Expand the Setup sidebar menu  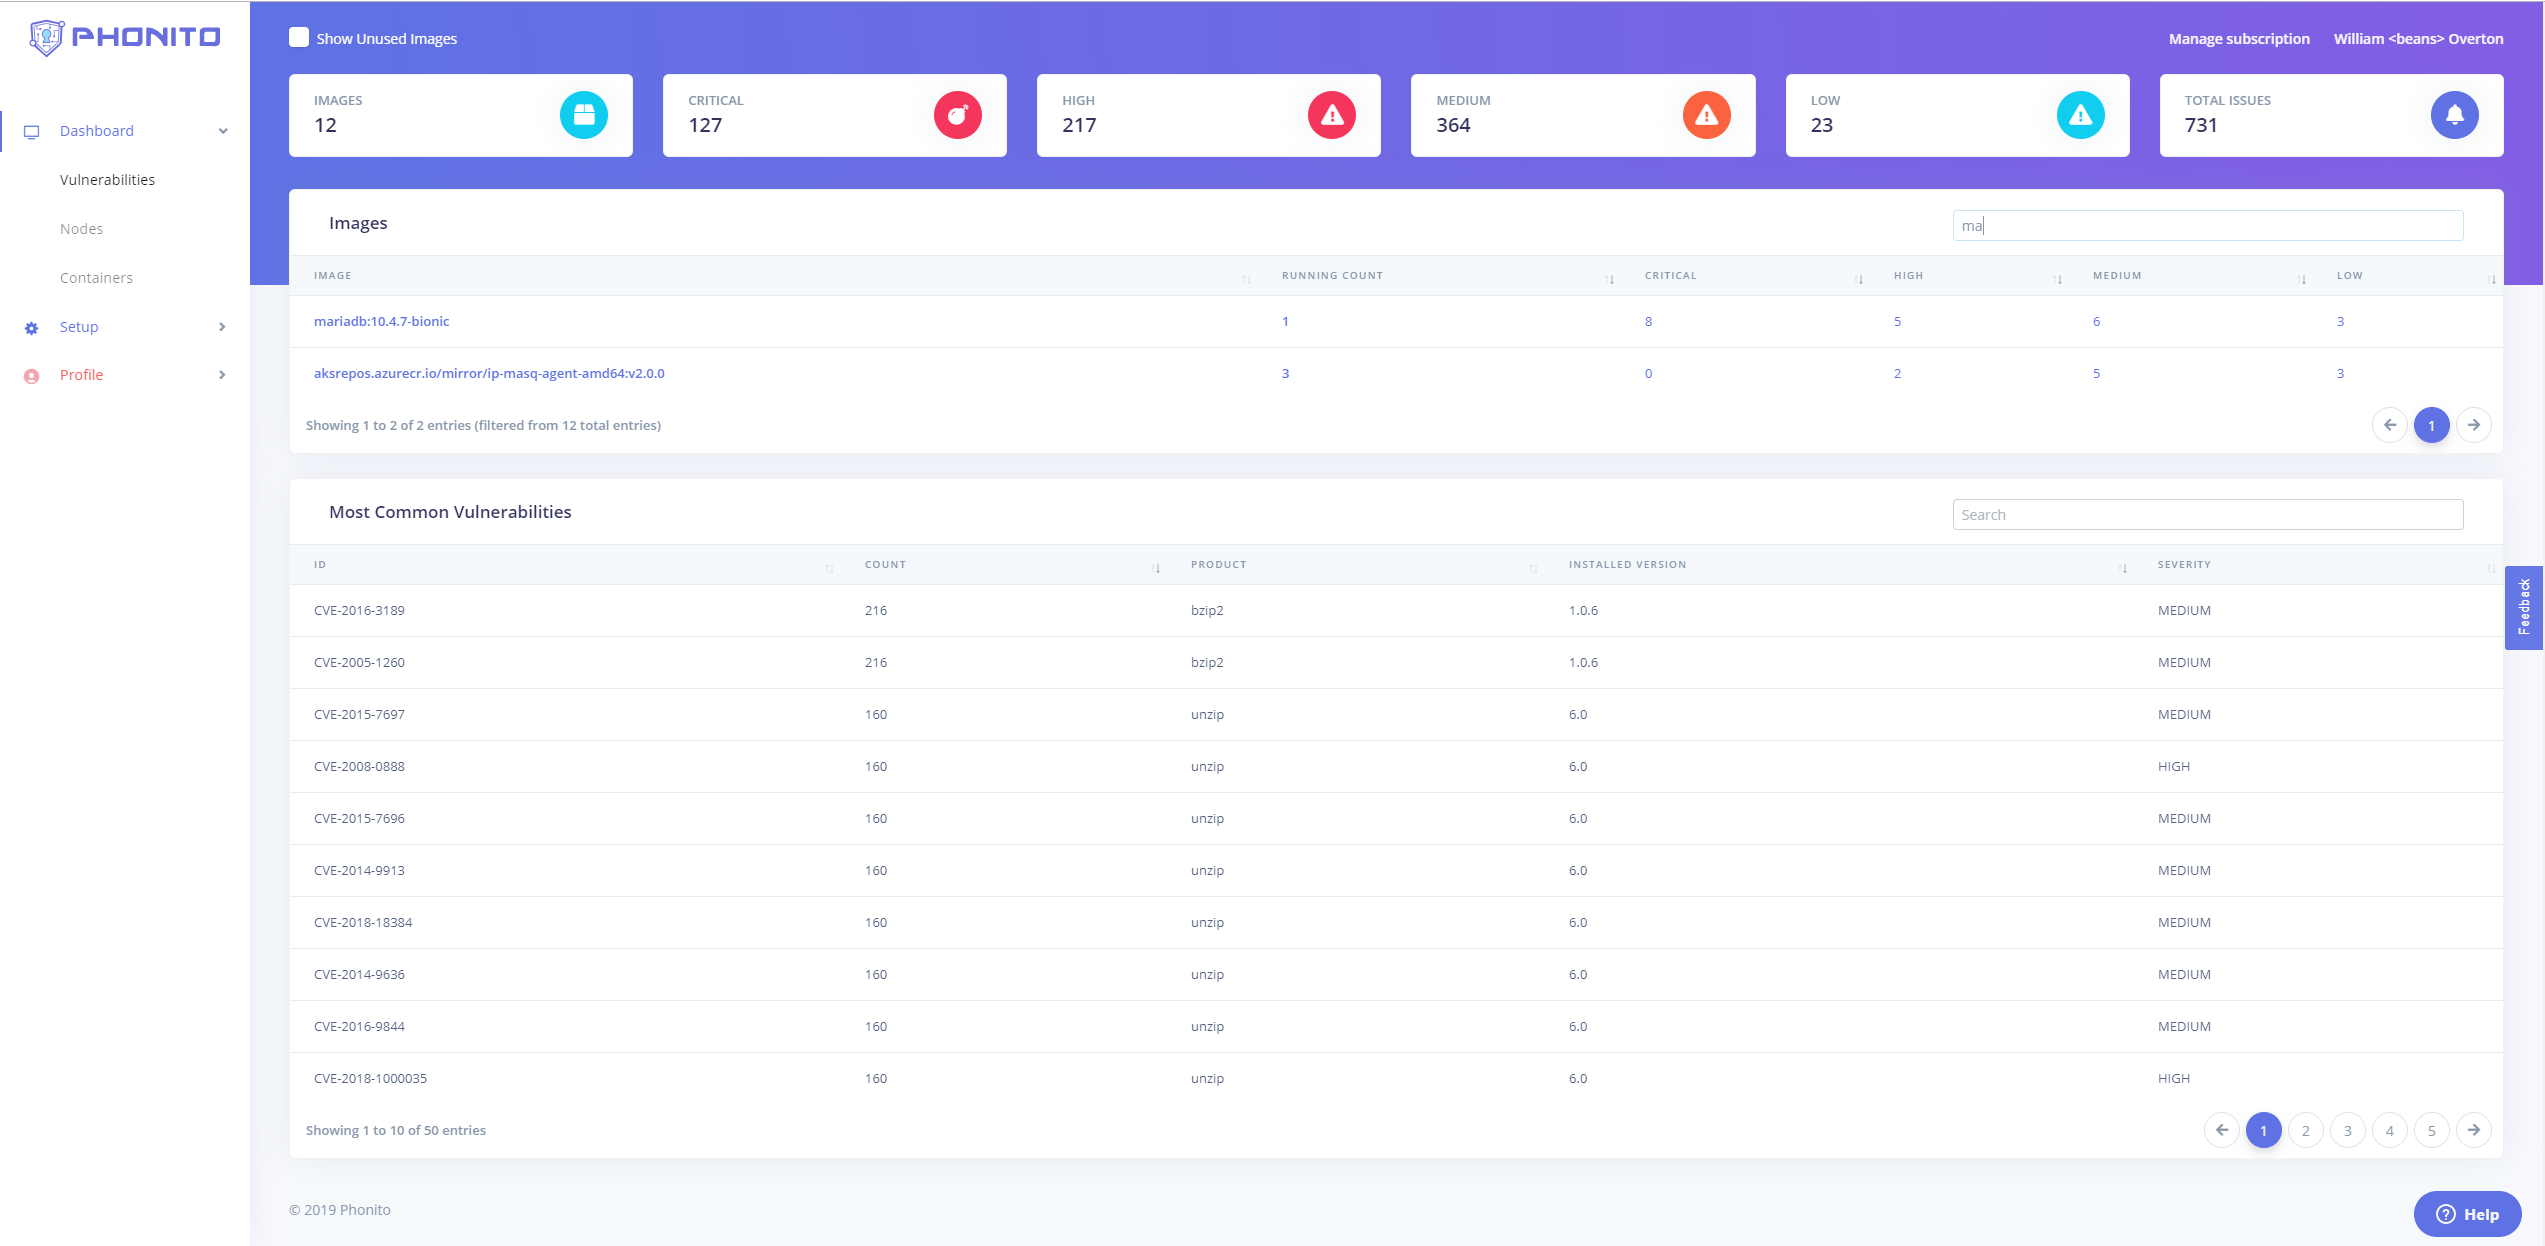(x=222, y=327)
